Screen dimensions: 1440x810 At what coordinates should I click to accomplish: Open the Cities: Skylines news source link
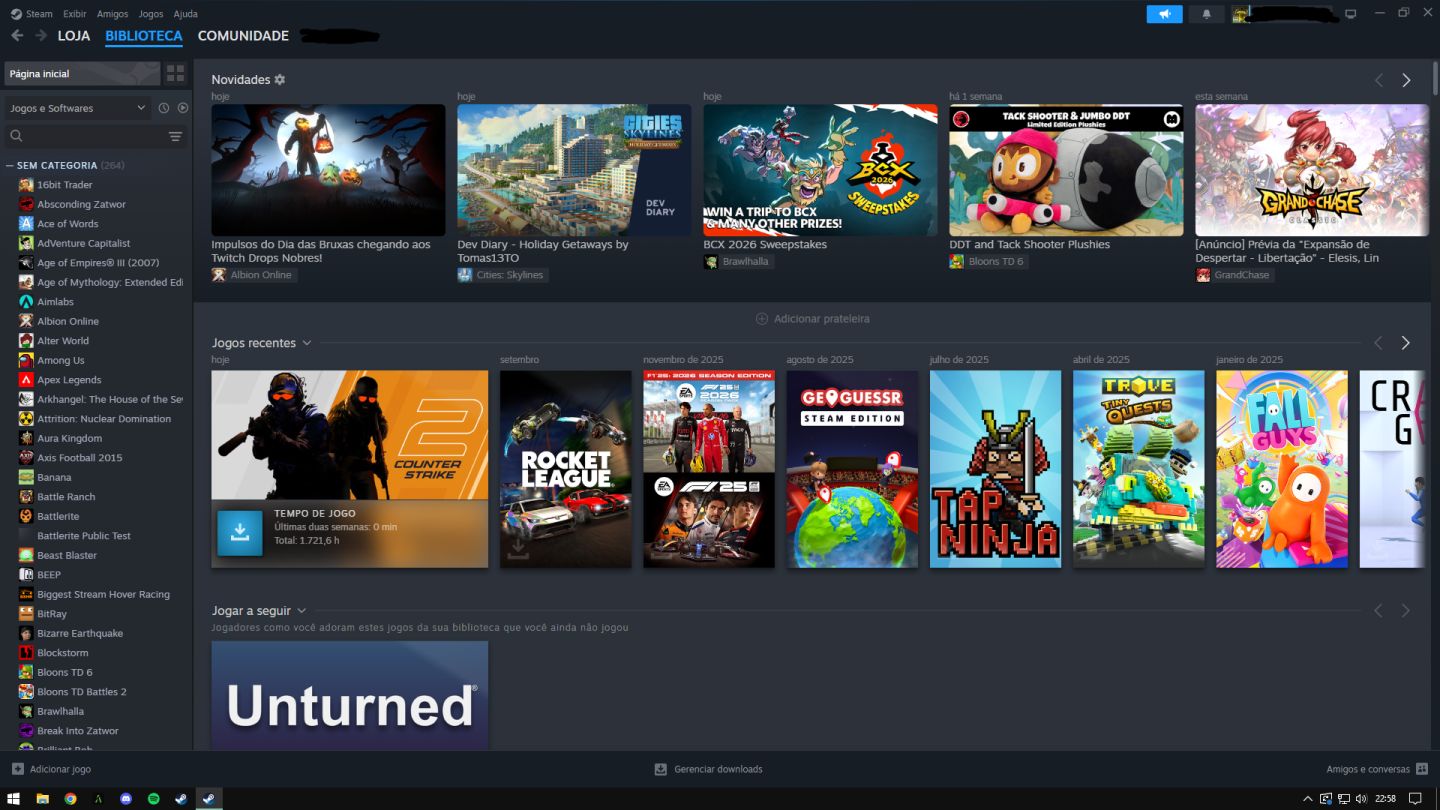tap(502, 275)
